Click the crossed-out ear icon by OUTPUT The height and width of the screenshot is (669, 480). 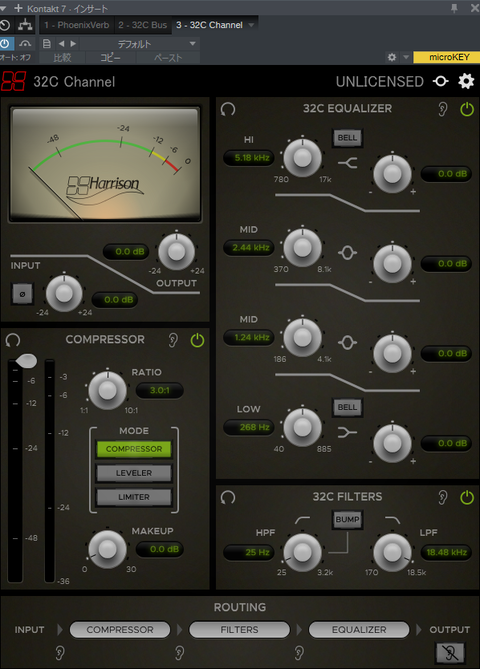450,652
